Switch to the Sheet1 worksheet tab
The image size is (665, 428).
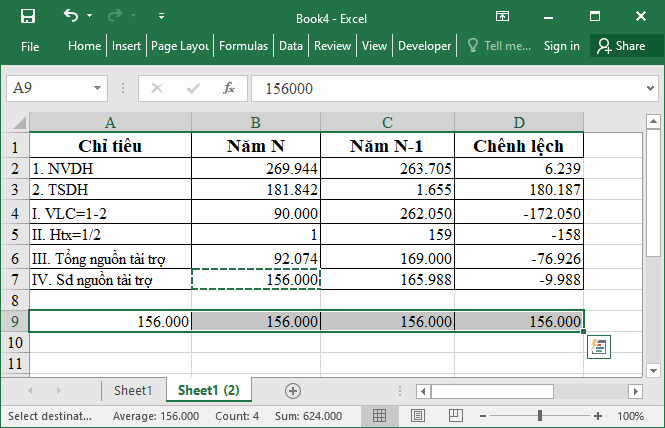[133, 390]
